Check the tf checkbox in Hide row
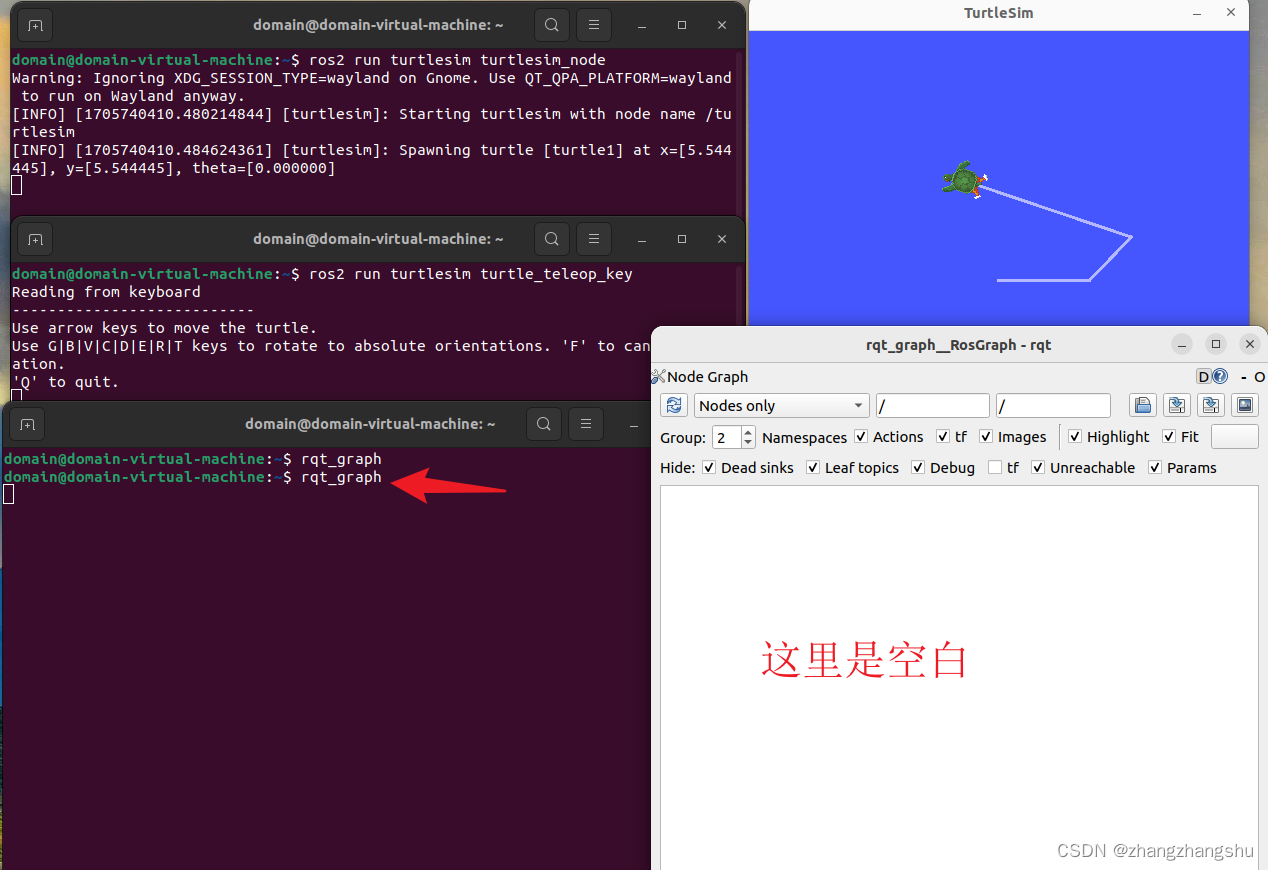 (995, 468)
